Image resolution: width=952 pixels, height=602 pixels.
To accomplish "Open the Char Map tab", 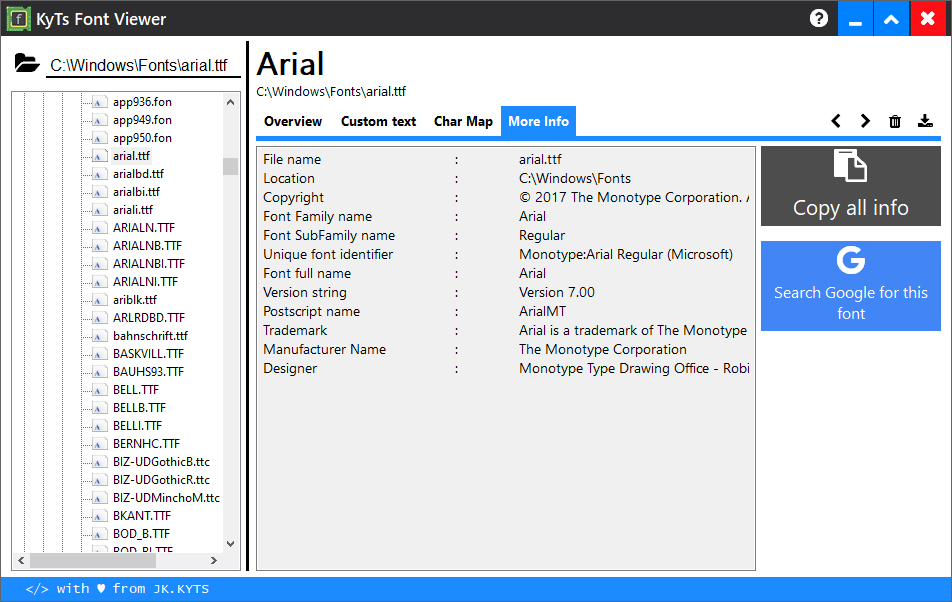I will 463,121.
